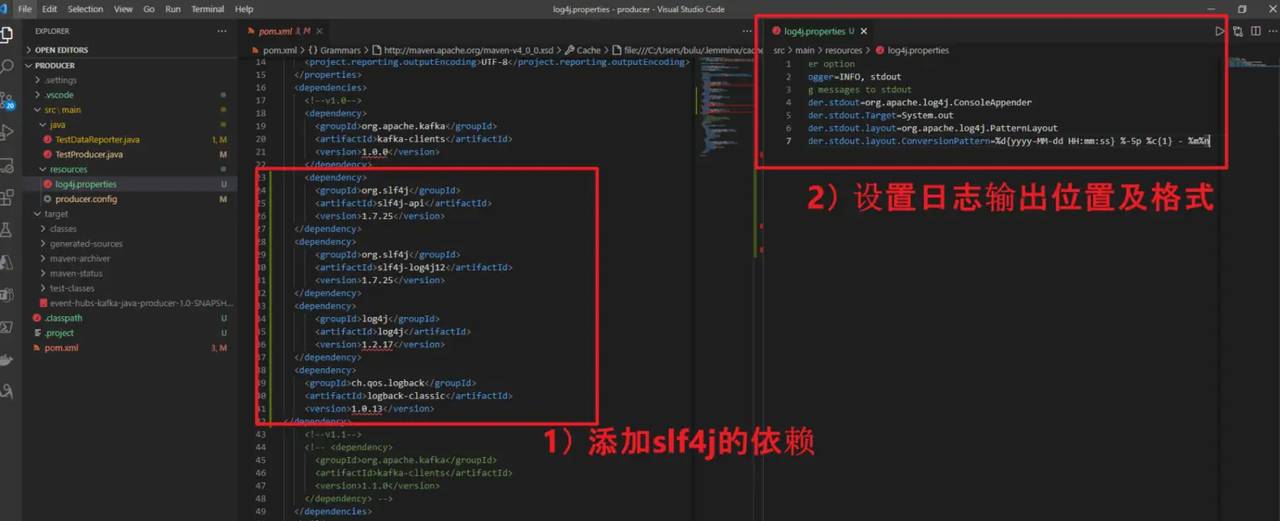The height and width of the screenshot is (521, 1280).
Task: Open the Remote Explorer view
Action: pyautogui.click(x=7, y=165)
